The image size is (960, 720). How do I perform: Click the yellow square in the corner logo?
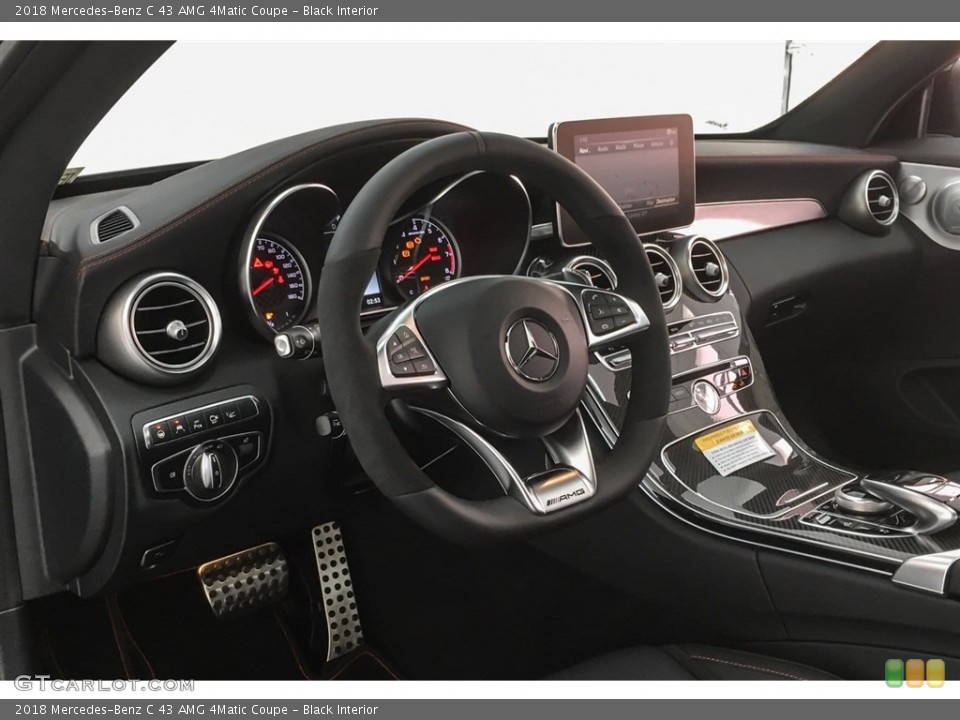[936, 673]
